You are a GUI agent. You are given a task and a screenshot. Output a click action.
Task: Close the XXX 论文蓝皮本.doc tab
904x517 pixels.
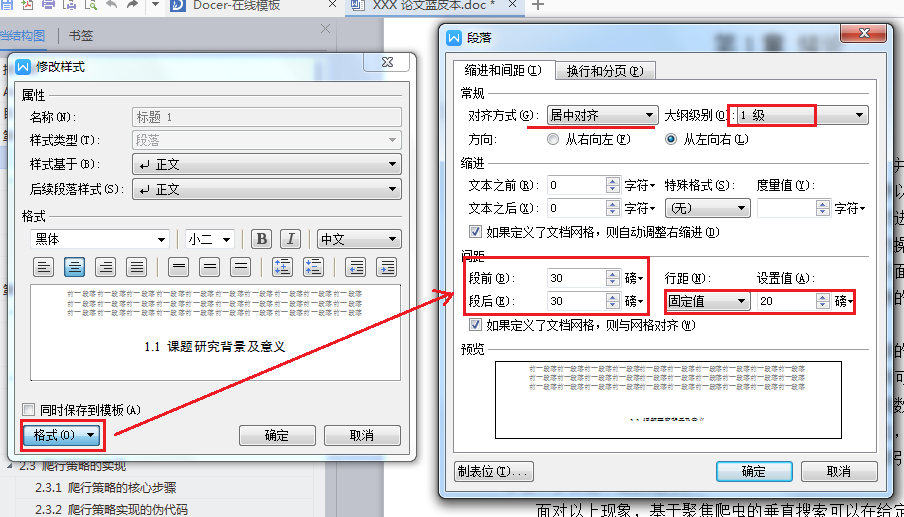[513, 5]
